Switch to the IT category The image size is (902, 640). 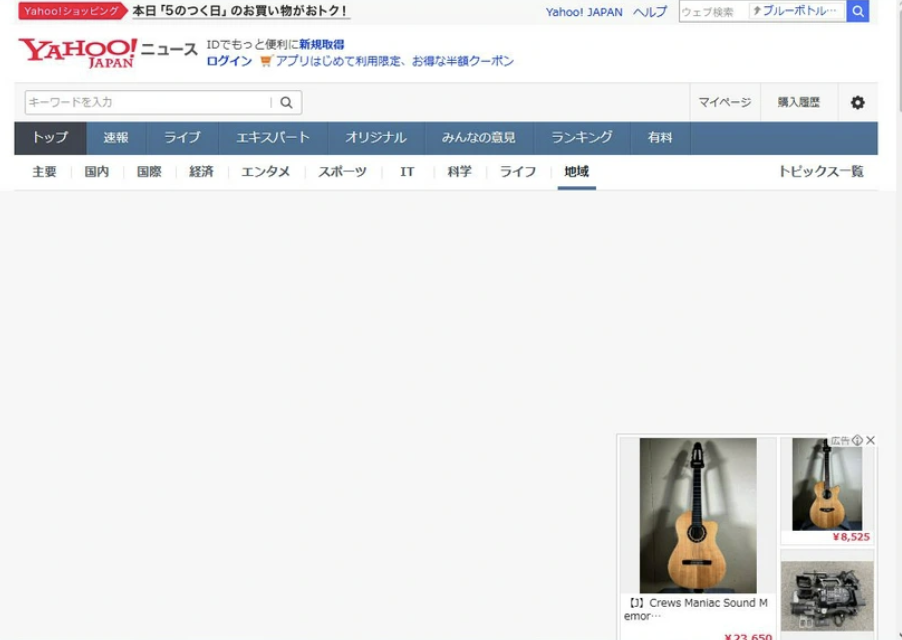(407, 171)
